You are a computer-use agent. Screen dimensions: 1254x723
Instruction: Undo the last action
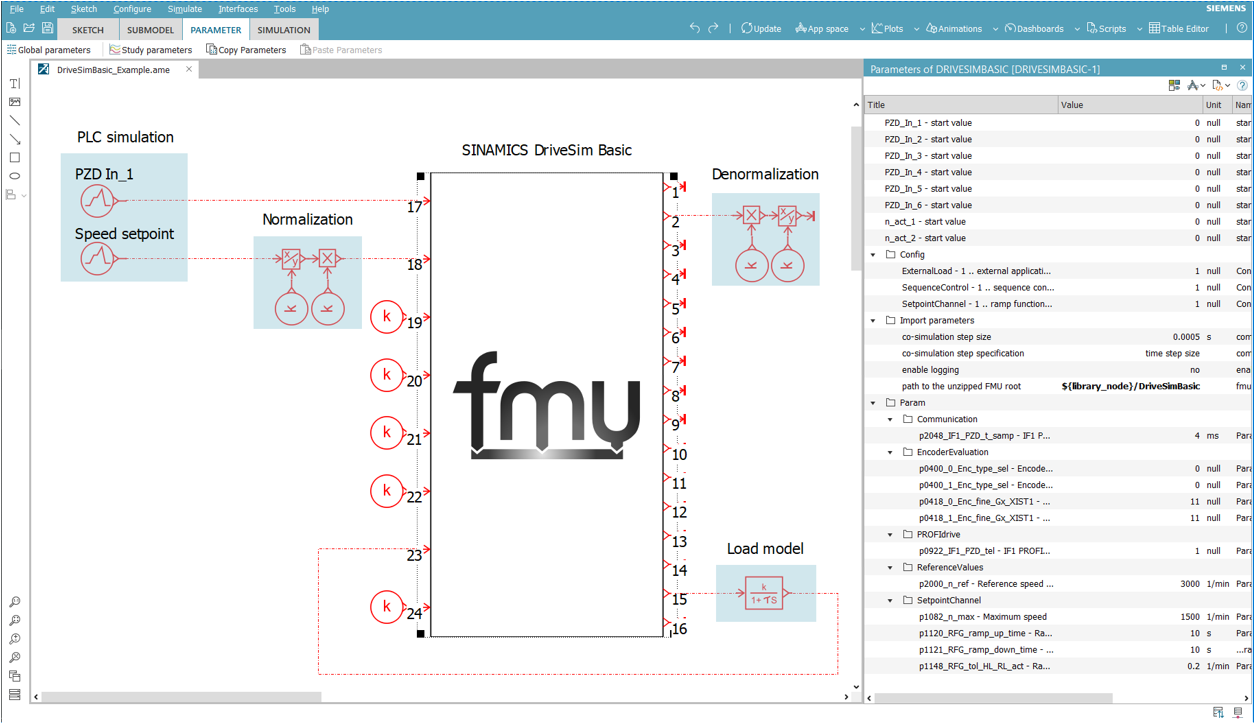click(695, 29)
